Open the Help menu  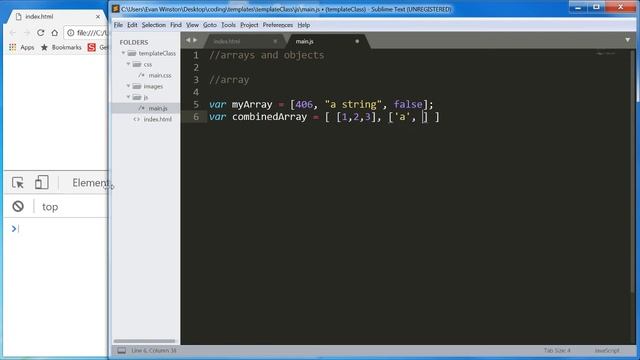click(x=304, y=25)
